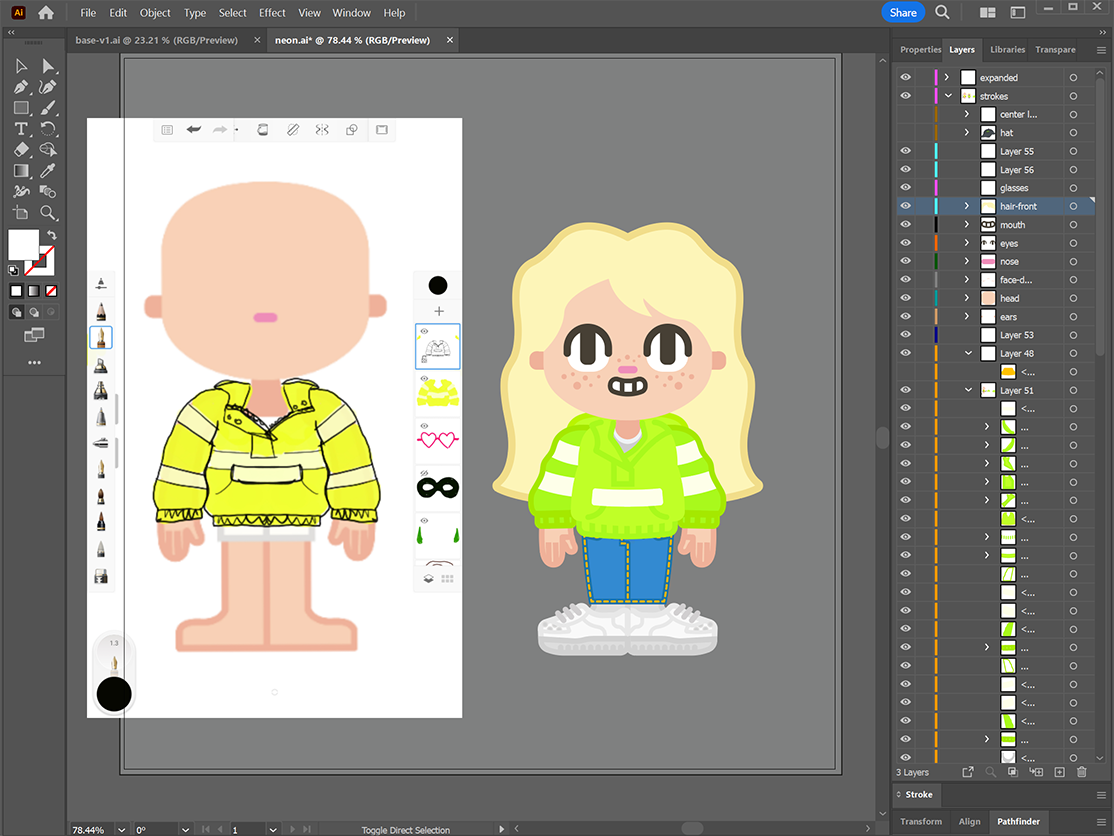Toggle visibility of the glasses layer
The image size is (1114, 836).
905,188
